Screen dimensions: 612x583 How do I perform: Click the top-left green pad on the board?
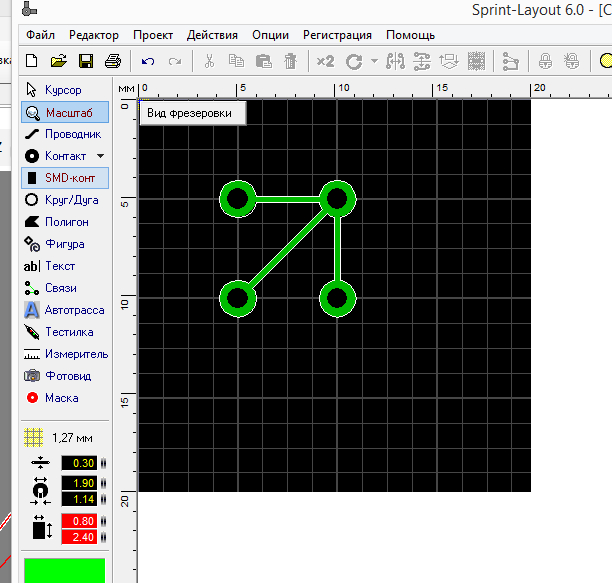click(x=238, y=199)
